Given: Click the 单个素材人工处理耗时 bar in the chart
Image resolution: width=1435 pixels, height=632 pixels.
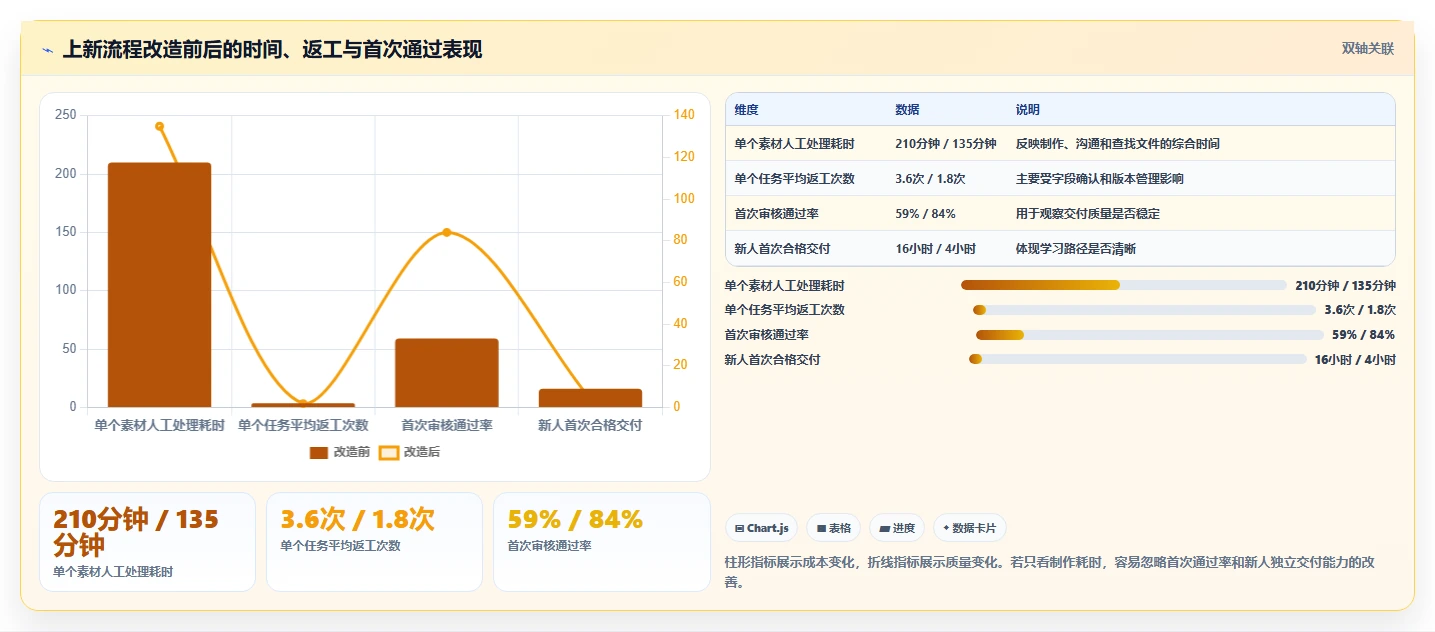Looking at the screenshot, I should coord(160,285).
